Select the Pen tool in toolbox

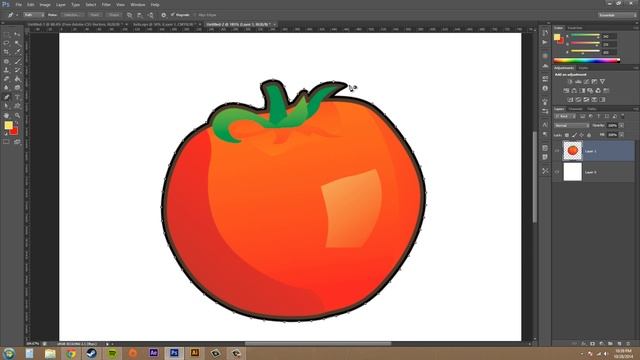click(6, 97)
